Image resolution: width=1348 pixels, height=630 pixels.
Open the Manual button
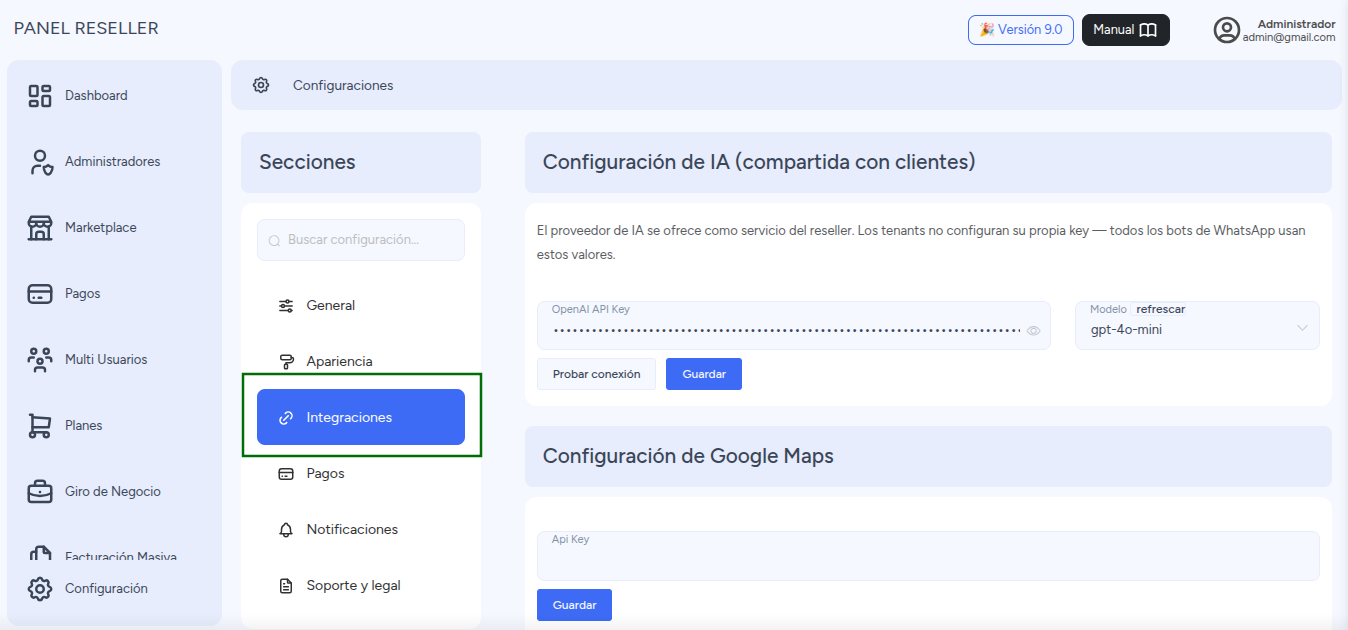click(1126, 30)
